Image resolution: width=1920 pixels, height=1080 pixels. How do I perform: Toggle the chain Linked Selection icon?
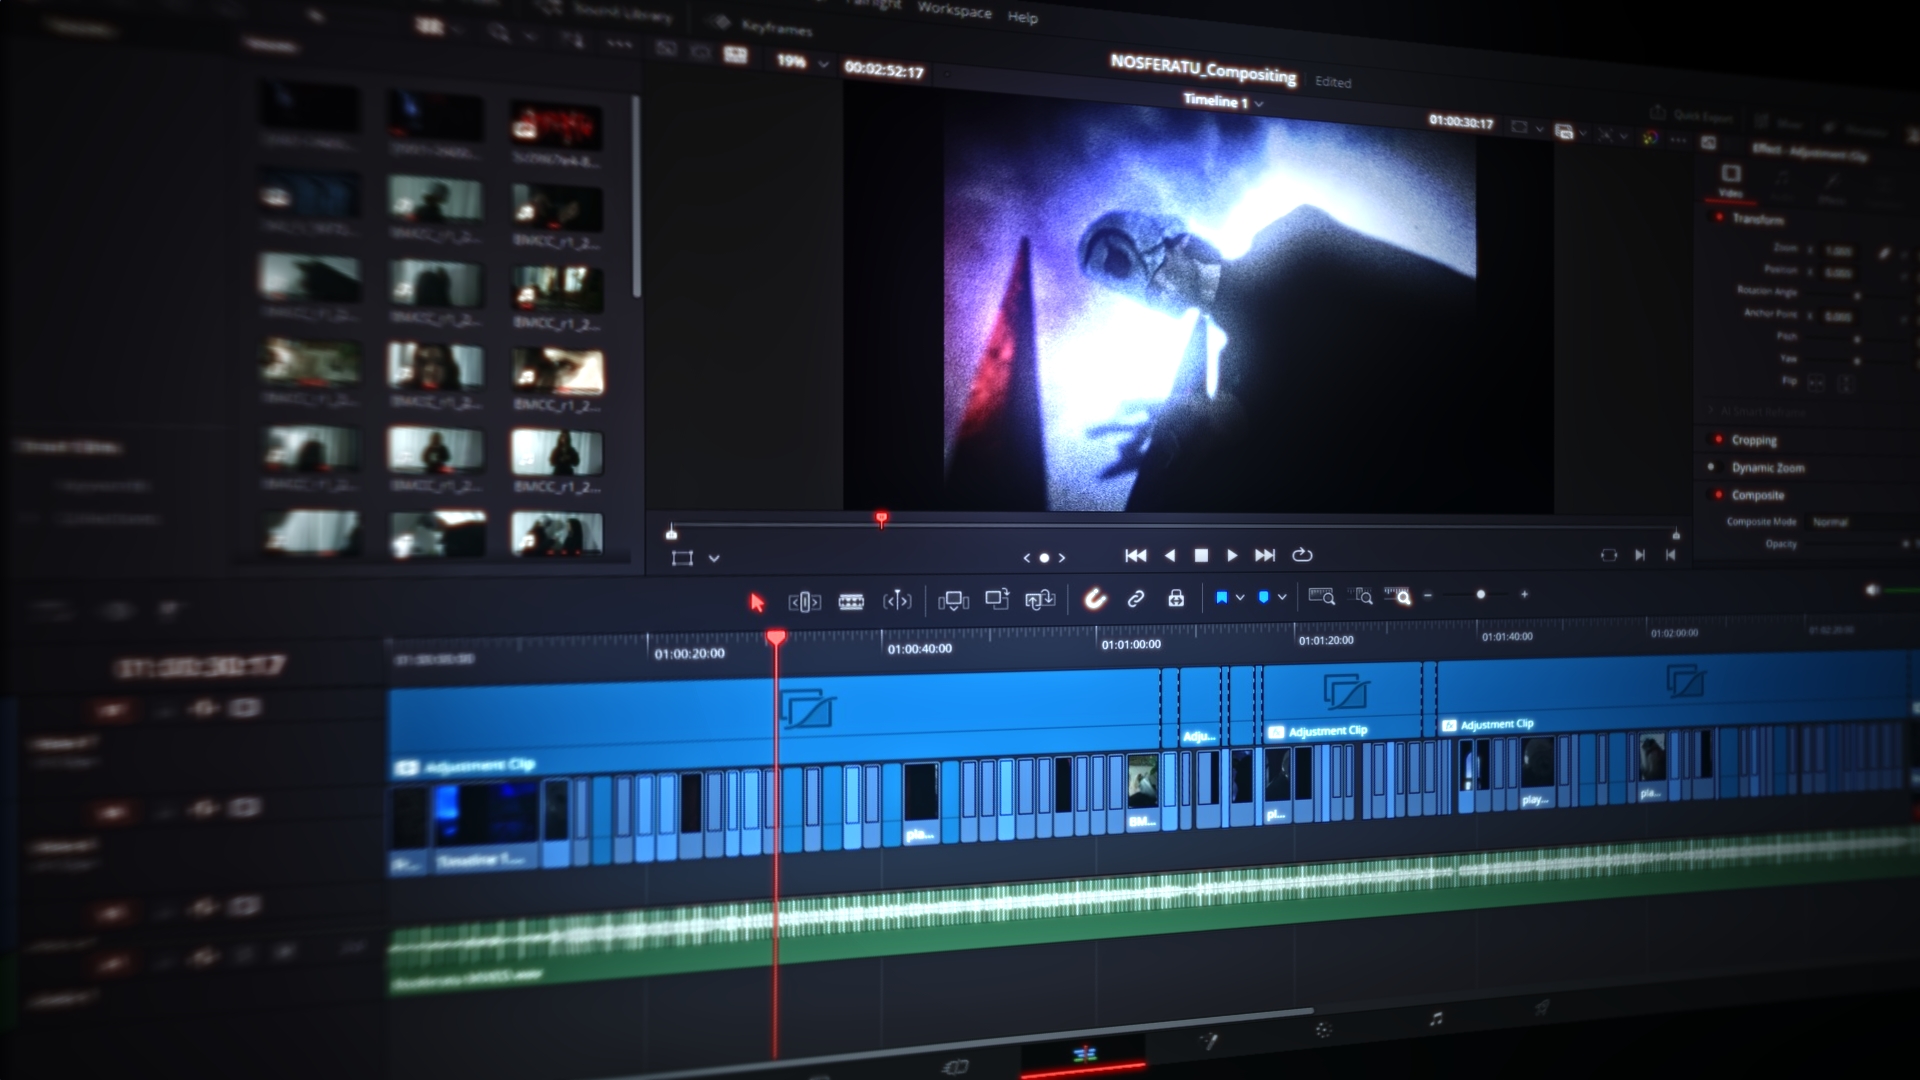[x=1136, y=598]
